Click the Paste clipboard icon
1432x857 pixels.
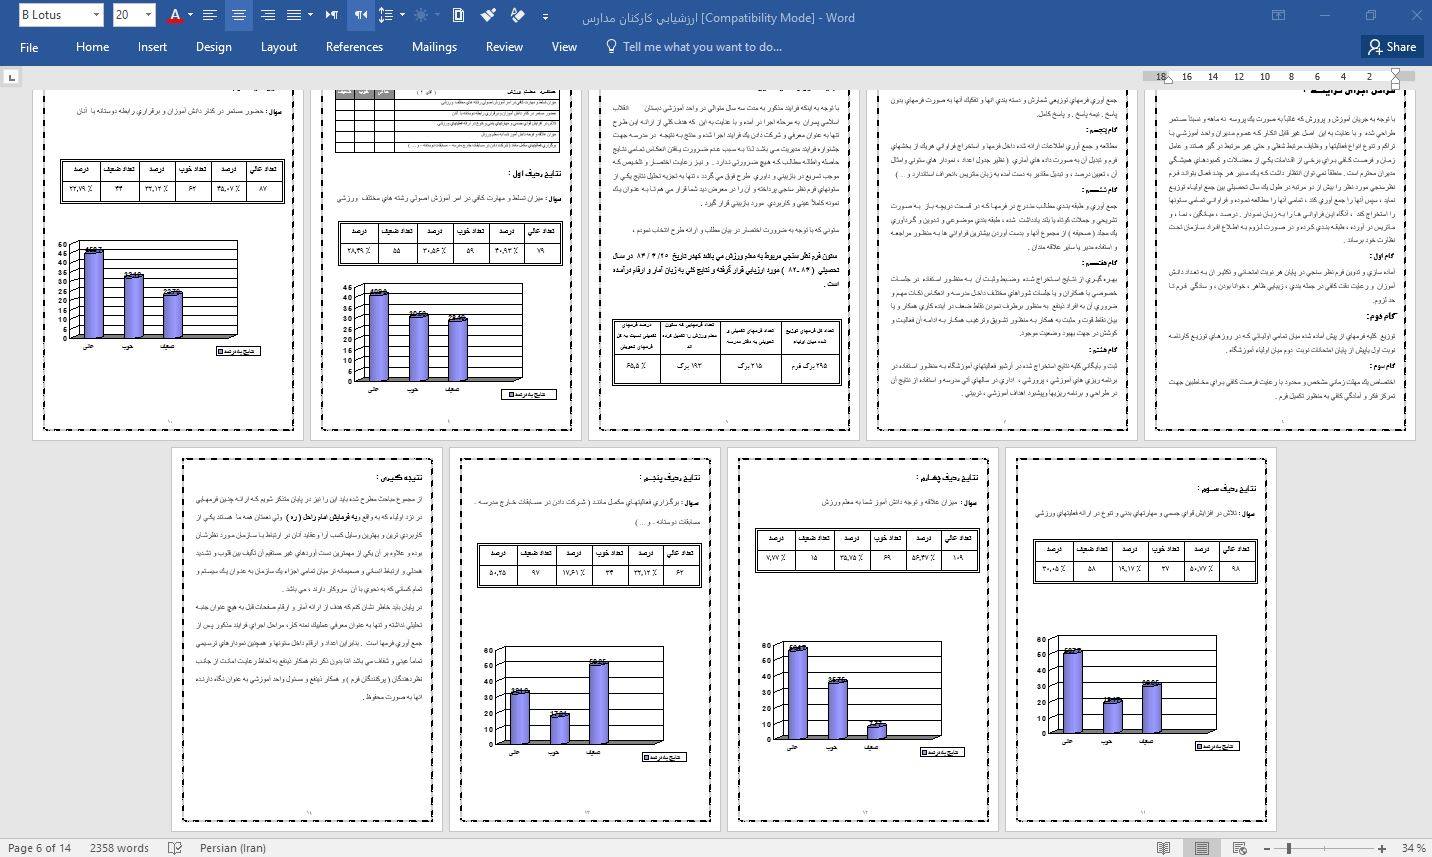[x=458, y=15]
